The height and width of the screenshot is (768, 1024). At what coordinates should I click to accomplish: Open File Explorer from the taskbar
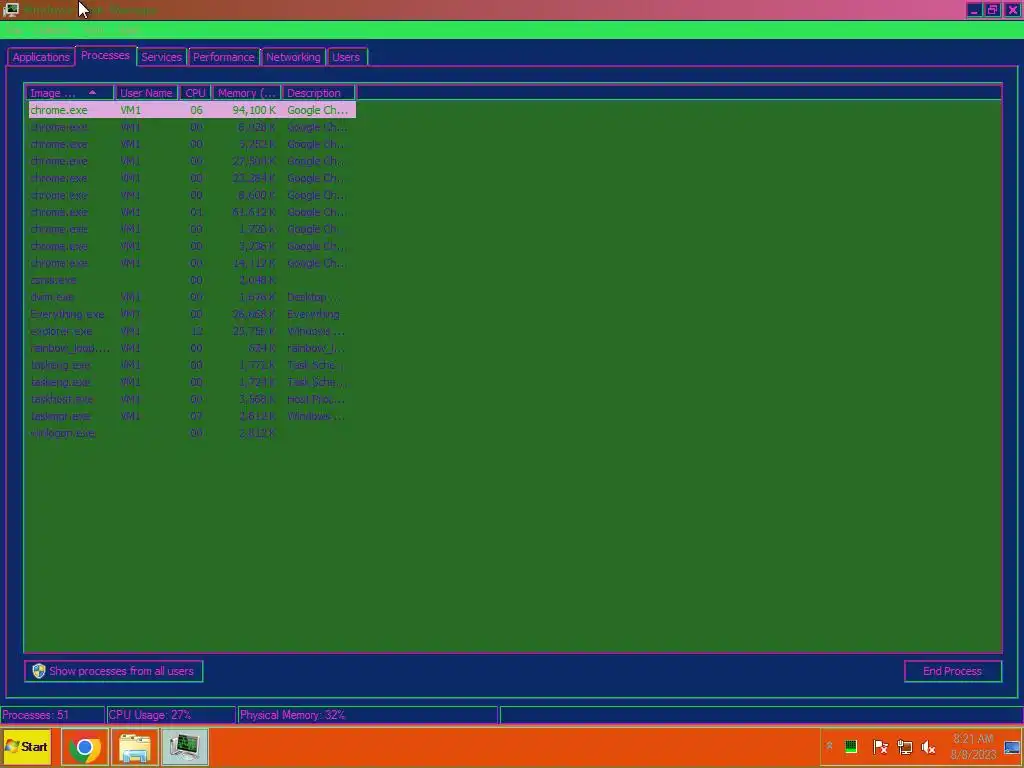135,747
